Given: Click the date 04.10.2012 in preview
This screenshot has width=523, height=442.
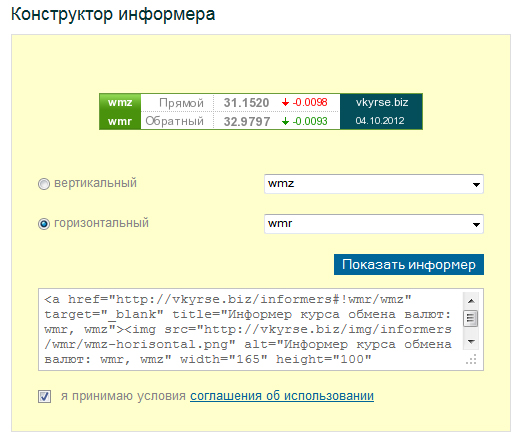Looking at the screenshot, I should click(380, 120).
